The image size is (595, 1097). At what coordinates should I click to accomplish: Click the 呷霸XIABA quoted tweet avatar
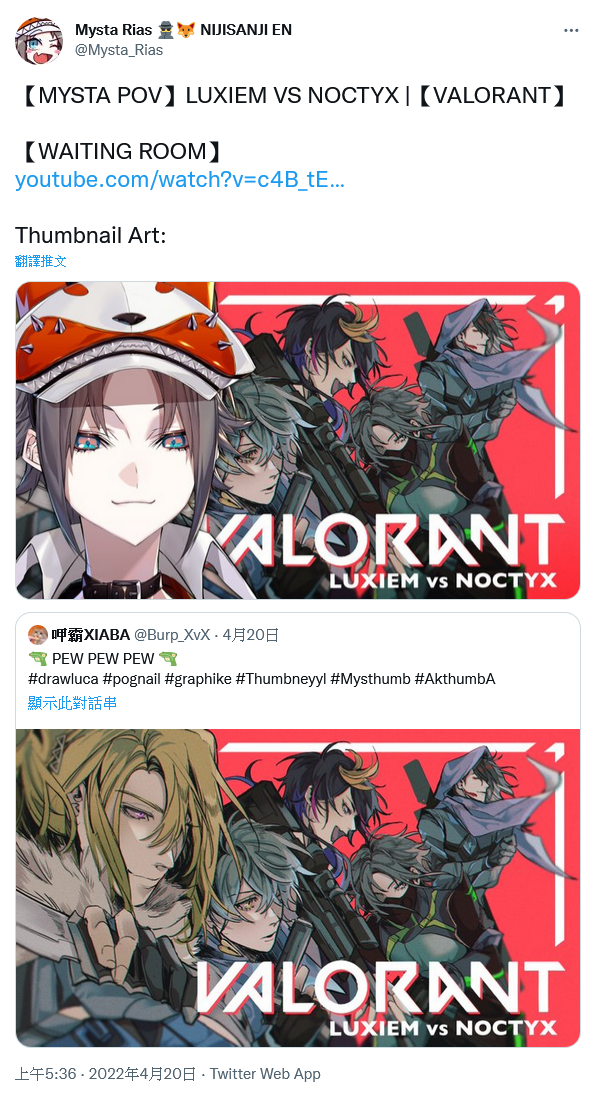[38, 635]
